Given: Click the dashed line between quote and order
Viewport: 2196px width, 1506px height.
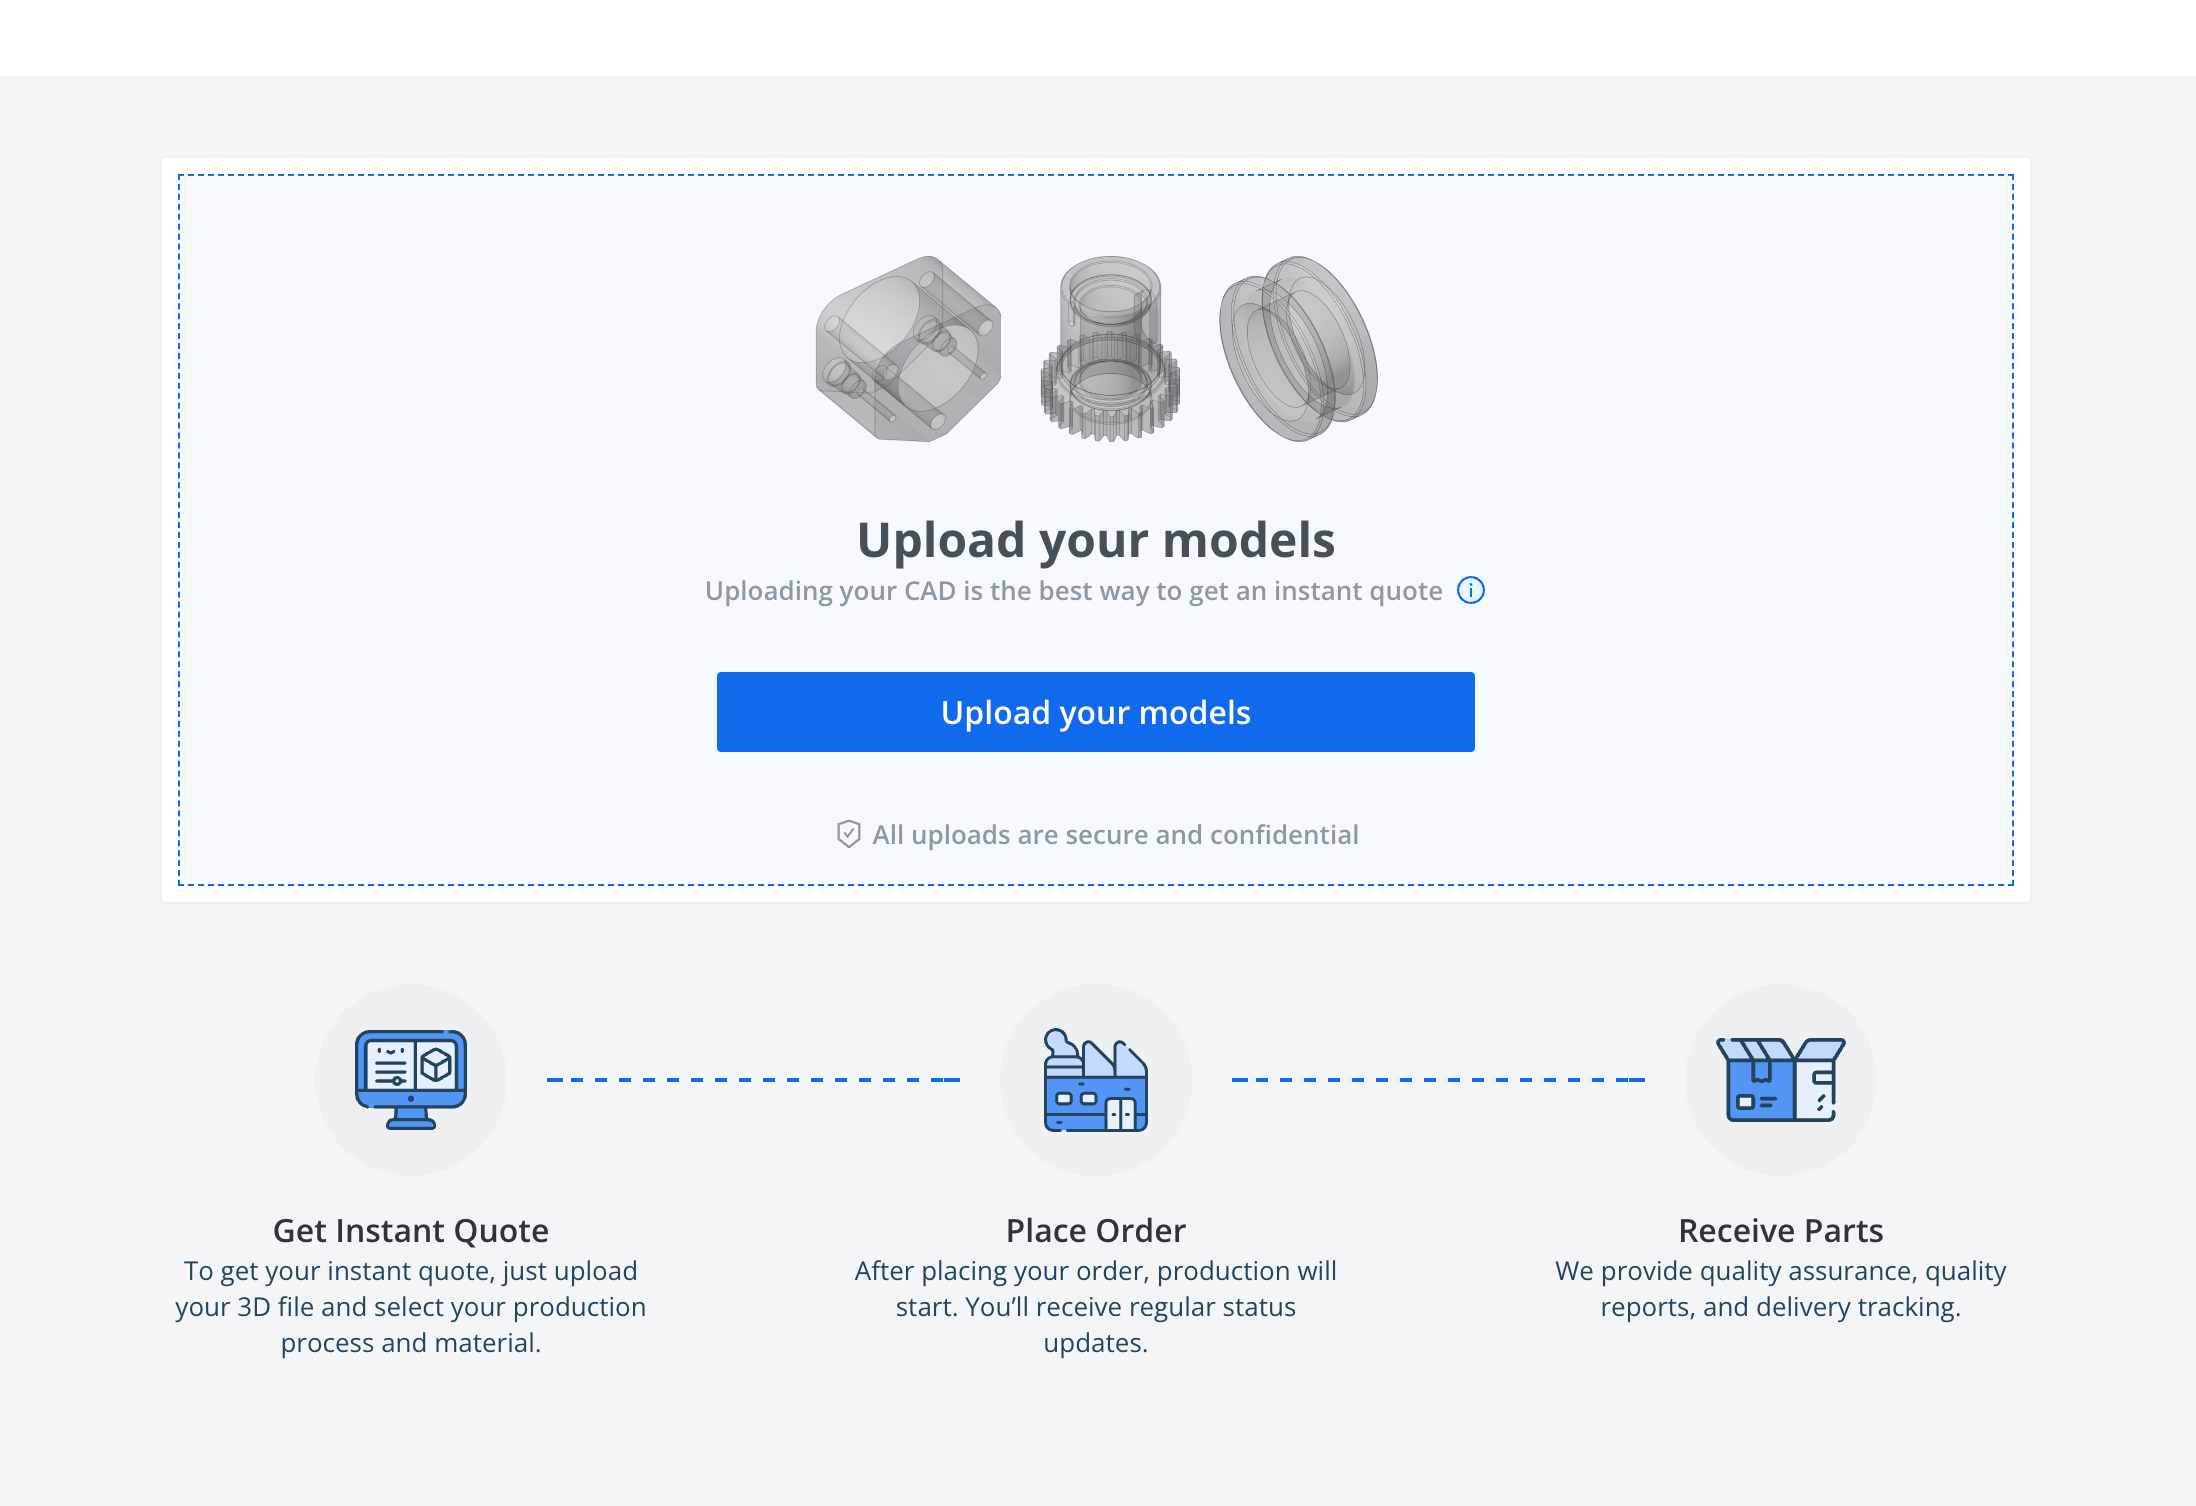Looking at the screenshot, I should pyautogui.click(x=753, y=1080).
